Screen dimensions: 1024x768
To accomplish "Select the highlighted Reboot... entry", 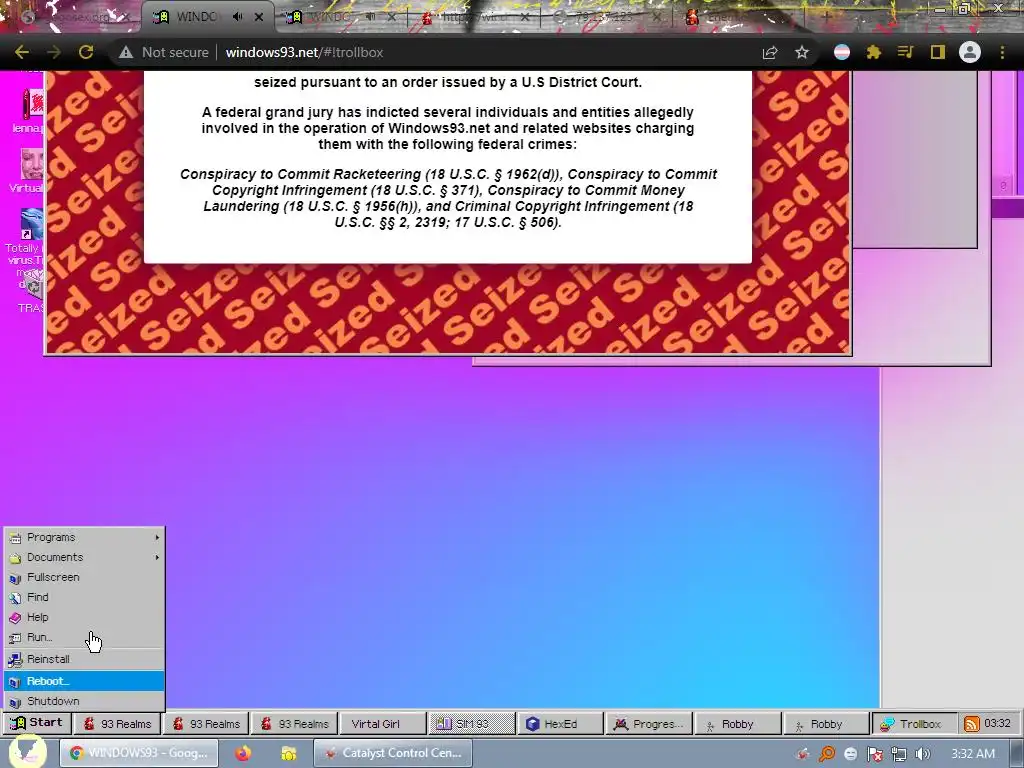I will (x=84, y=681).
